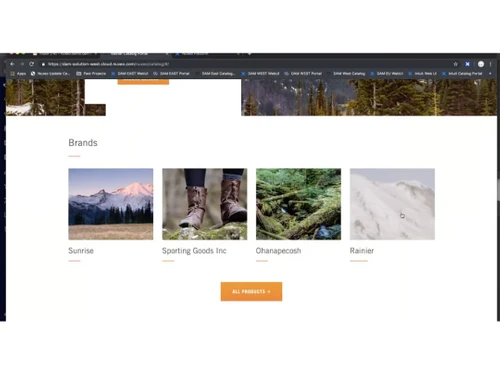Open the DAM West Catalog bookmark

coord(346,73)
